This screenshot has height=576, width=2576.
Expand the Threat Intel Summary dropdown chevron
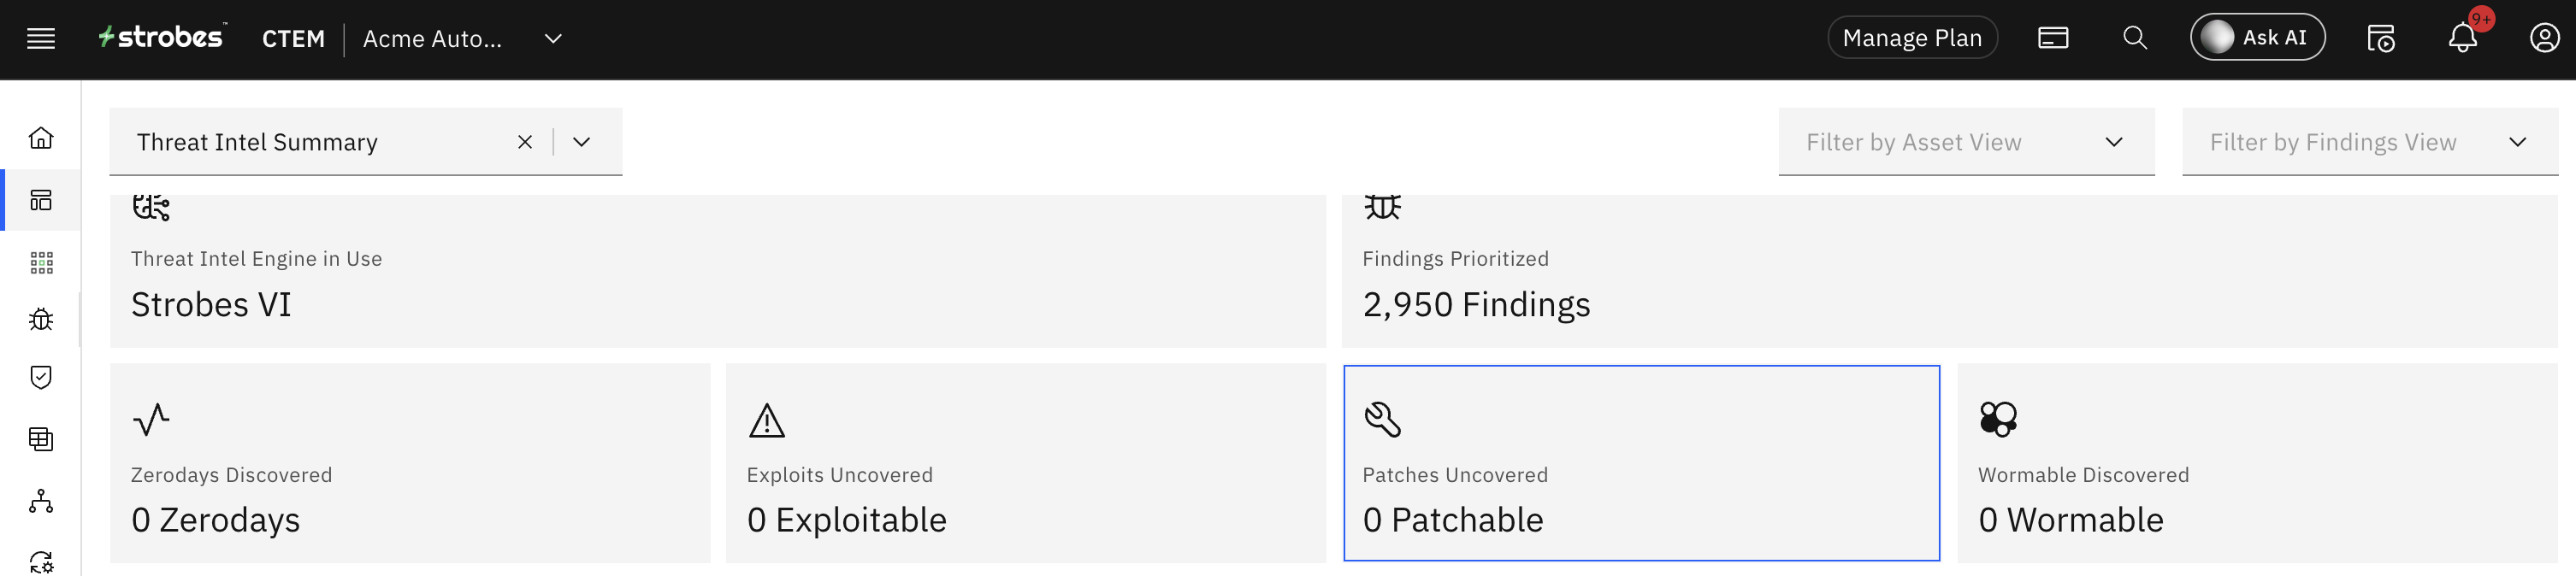[582, 142]
